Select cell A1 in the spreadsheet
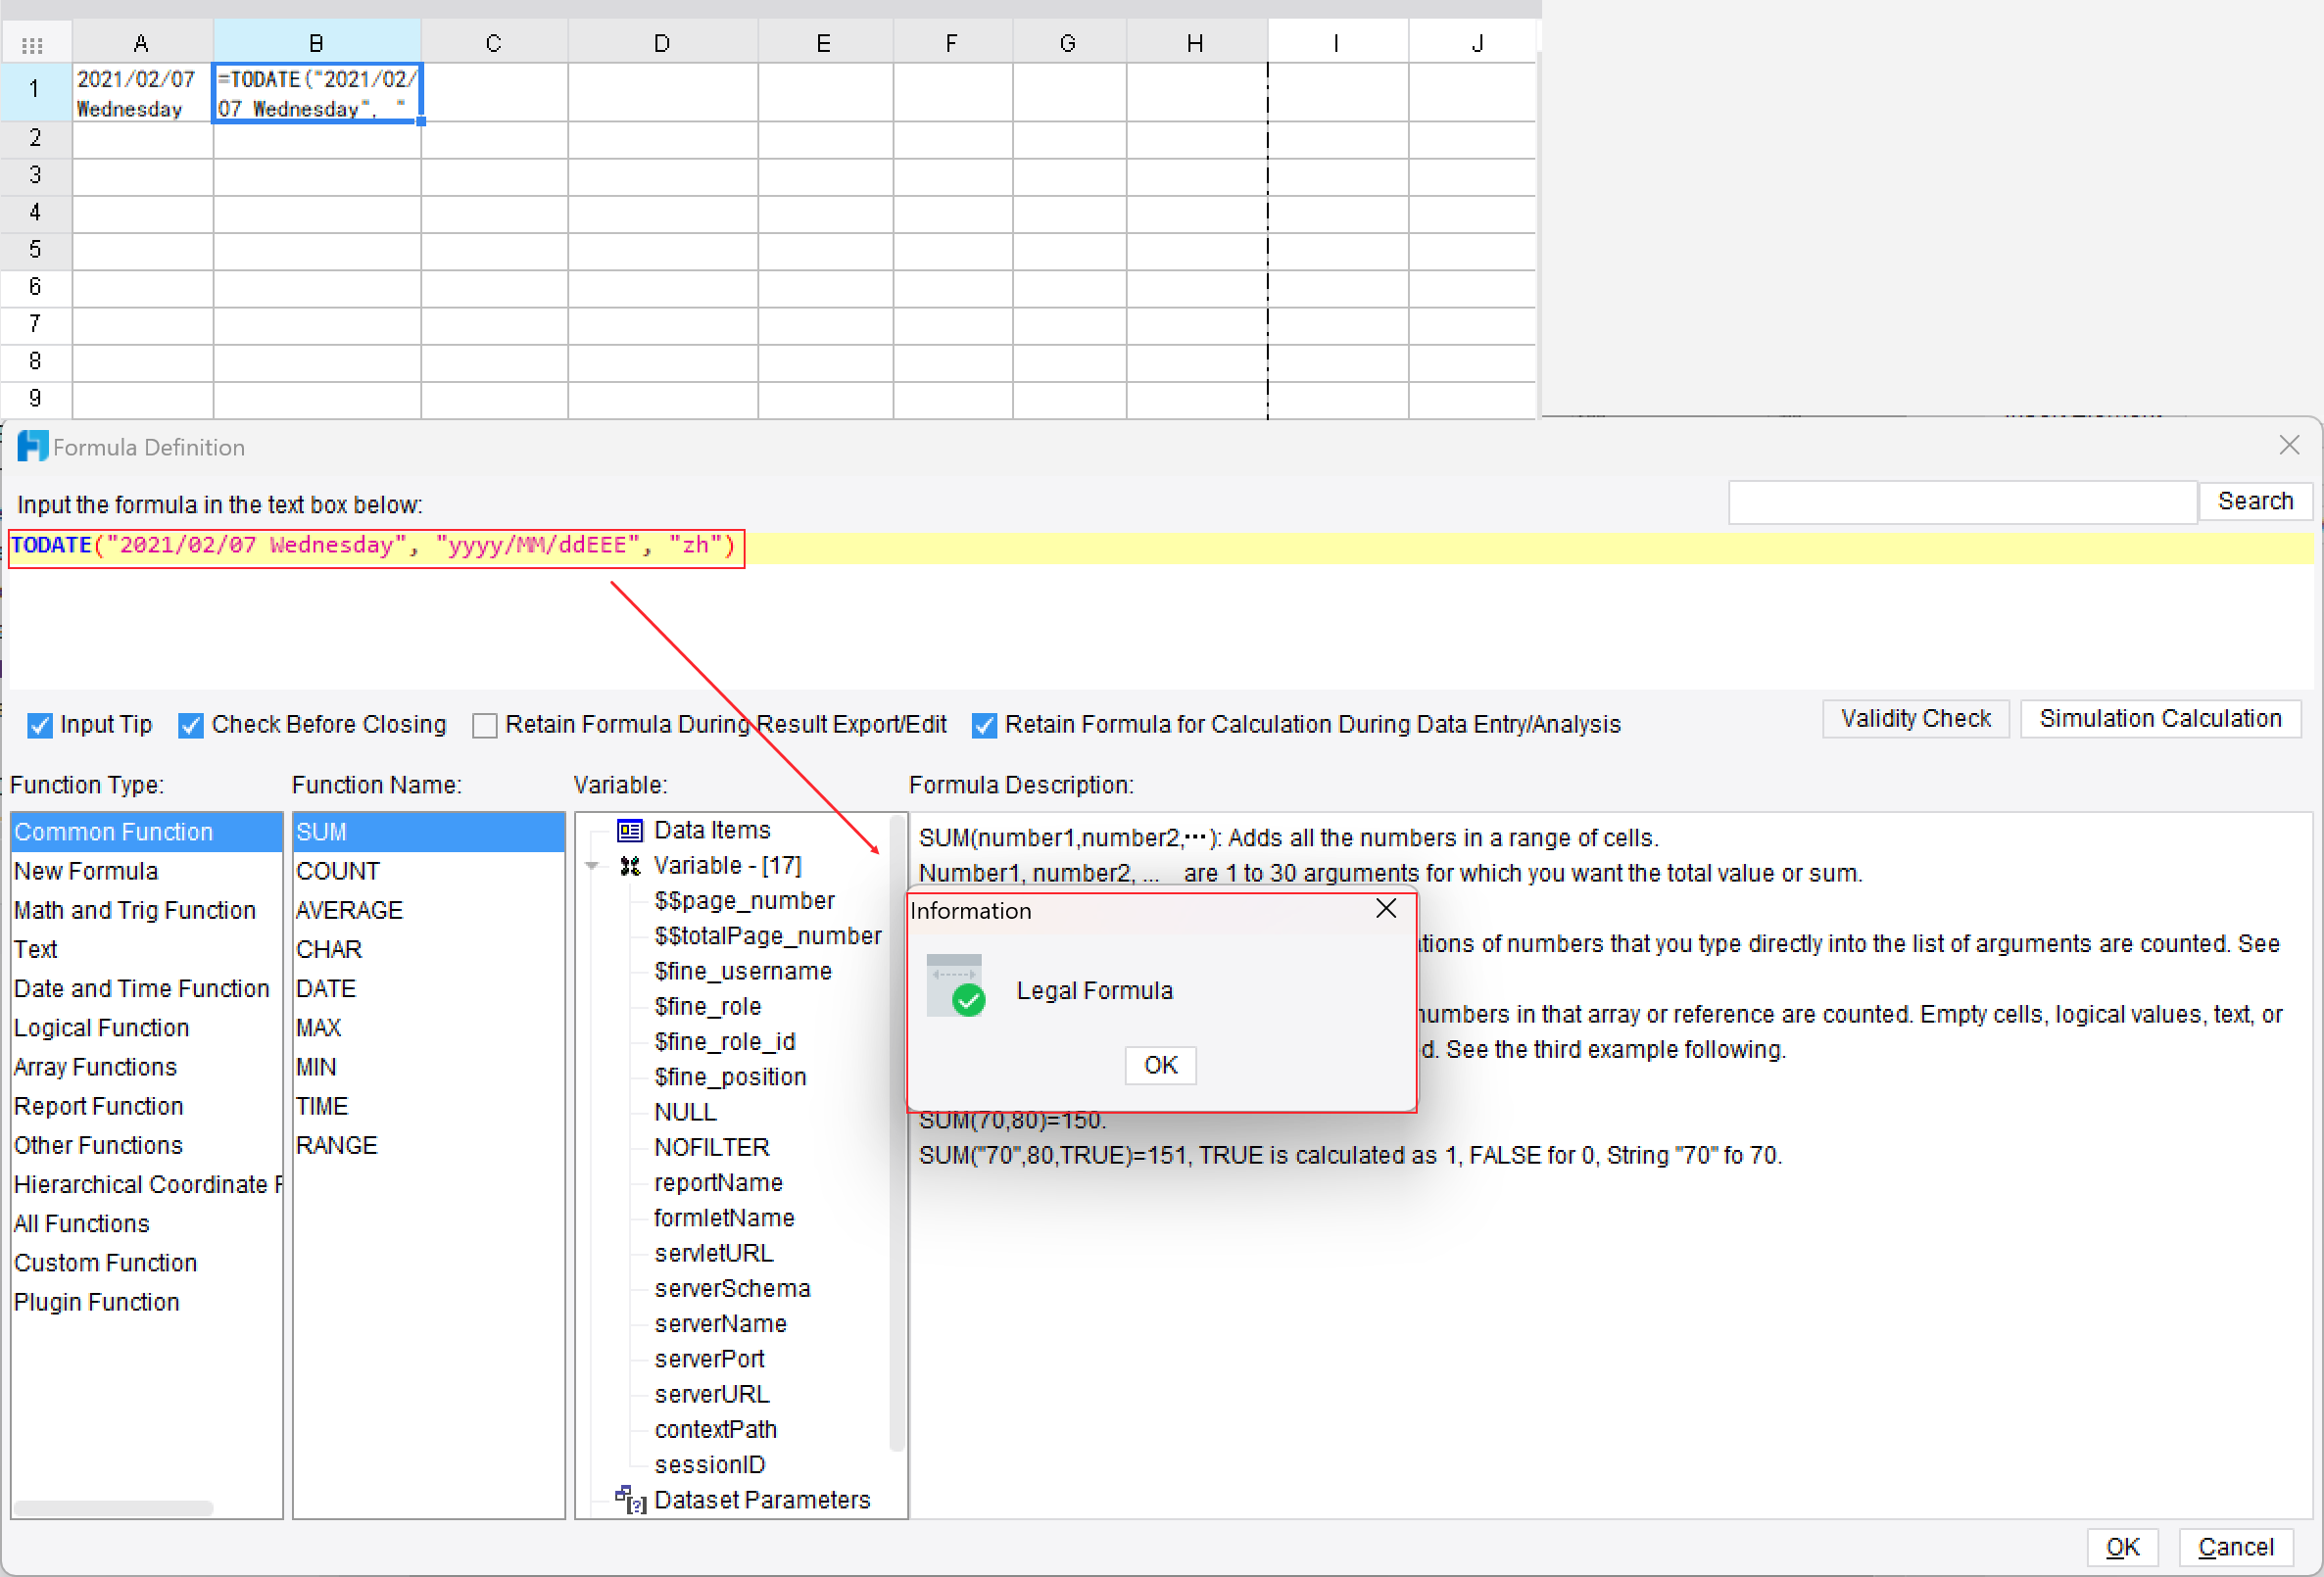This screenshot has height=1577, width=2324. pyautogui.click(x=142, y=93)
